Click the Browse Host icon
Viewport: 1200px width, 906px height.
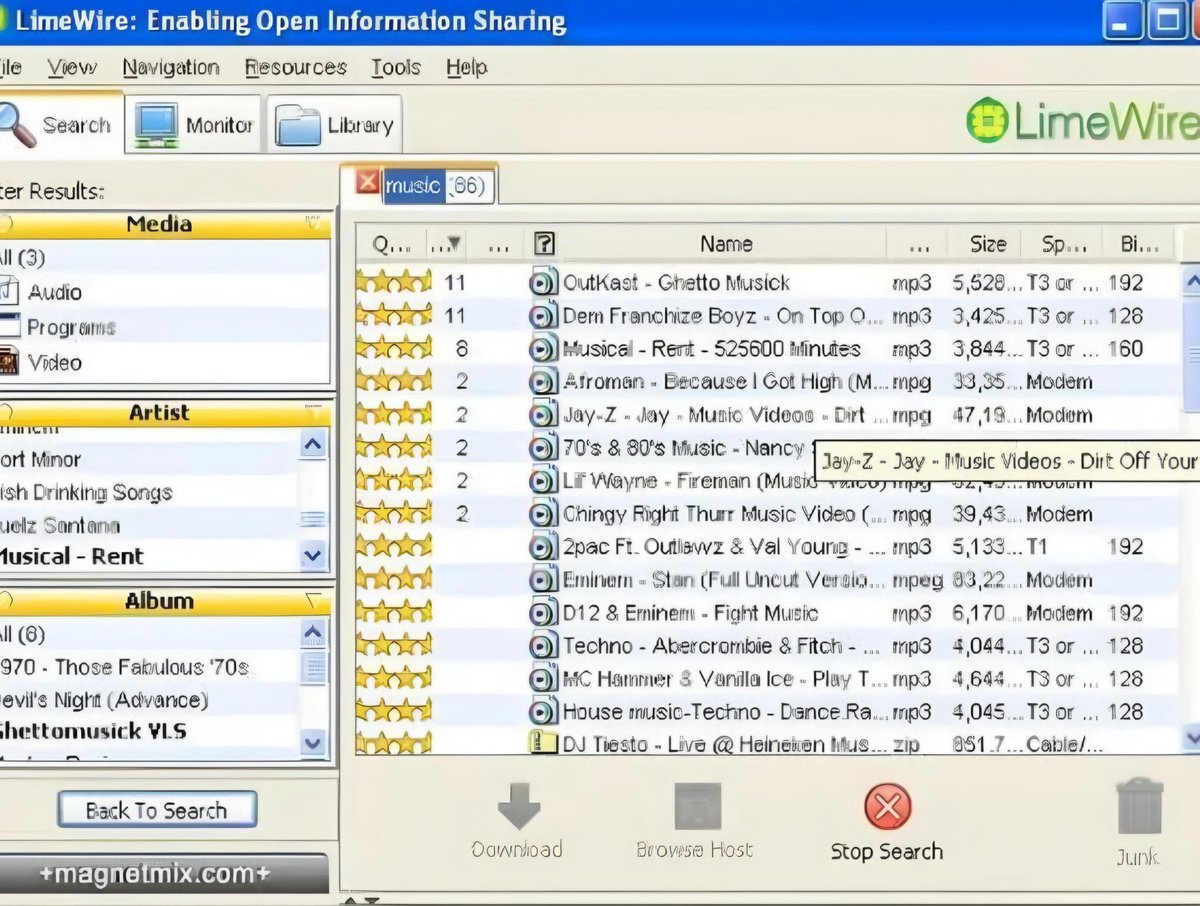coord(696,807)
